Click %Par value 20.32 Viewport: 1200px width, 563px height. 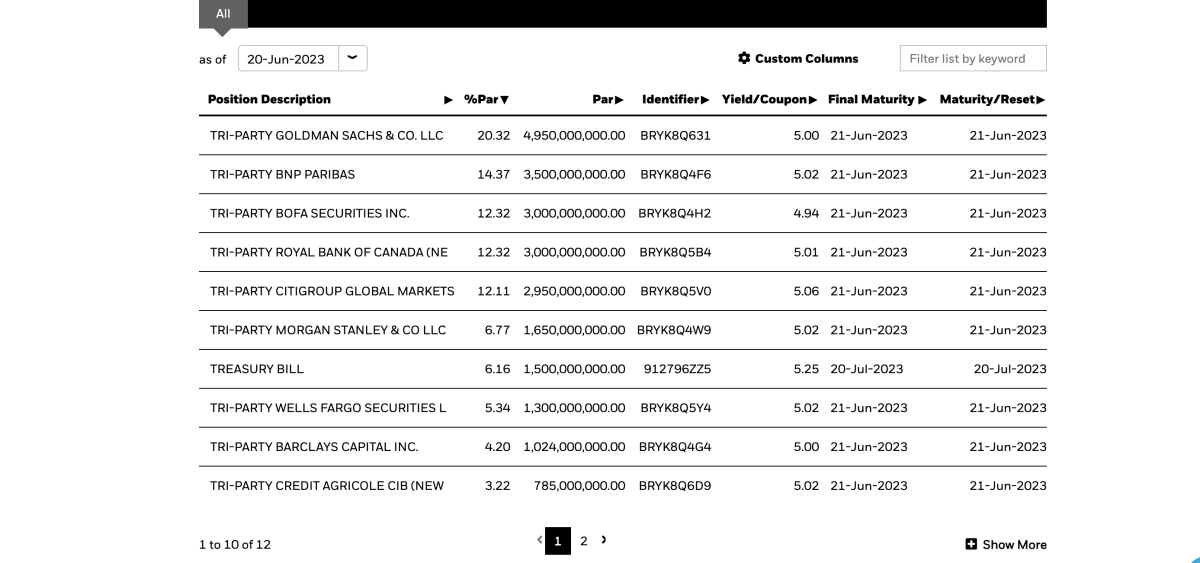click(x=494, y=135)
